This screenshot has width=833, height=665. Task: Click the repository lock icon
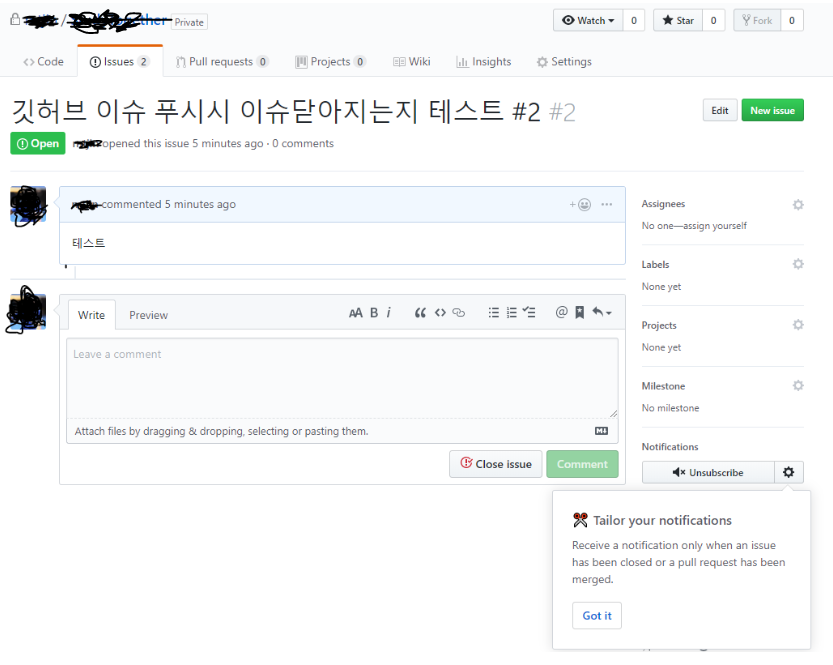tap(15, 20)
